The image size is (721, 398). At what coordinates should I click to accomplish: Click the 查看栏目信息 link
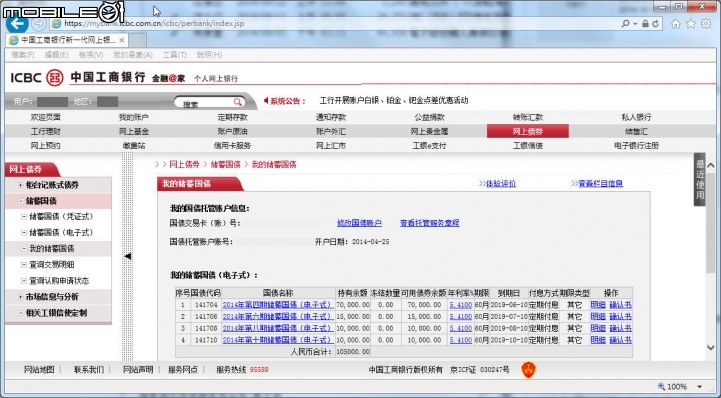(x=601, y=184)
